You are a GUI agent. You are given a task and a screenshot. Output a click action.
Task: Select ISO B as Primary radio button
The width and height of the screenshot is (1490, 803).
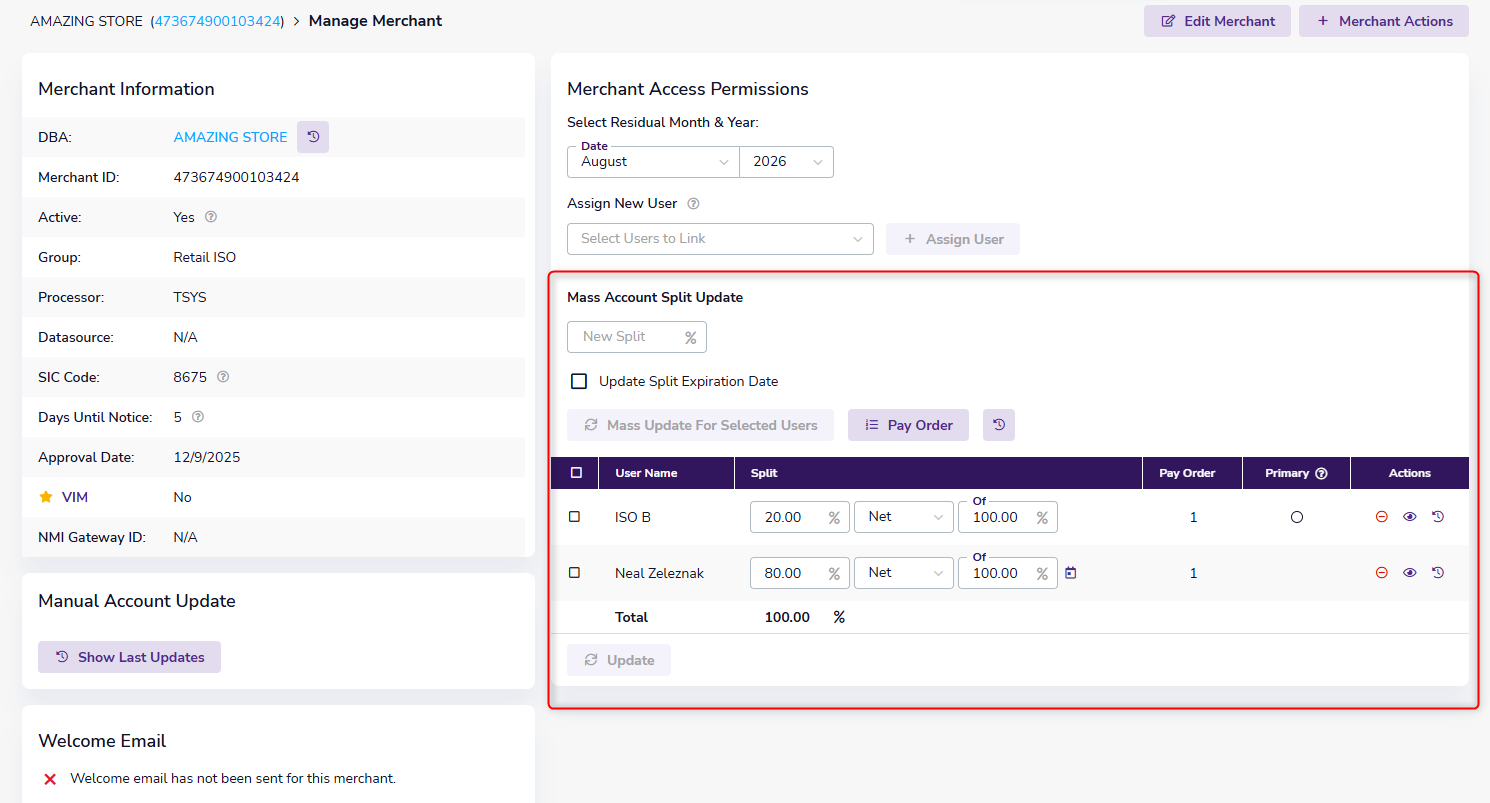(1297, 517)
